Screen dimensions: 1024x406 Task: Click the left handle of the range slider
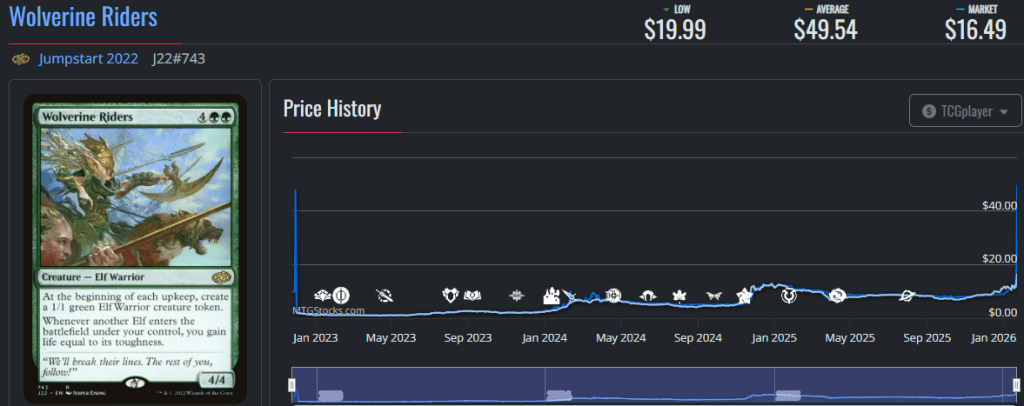pos(292,385)
